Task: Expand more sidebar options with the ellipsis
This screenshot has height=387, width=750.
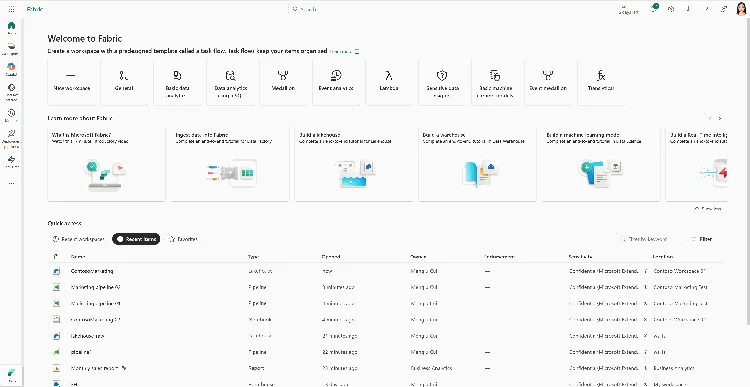Action: 11,183
